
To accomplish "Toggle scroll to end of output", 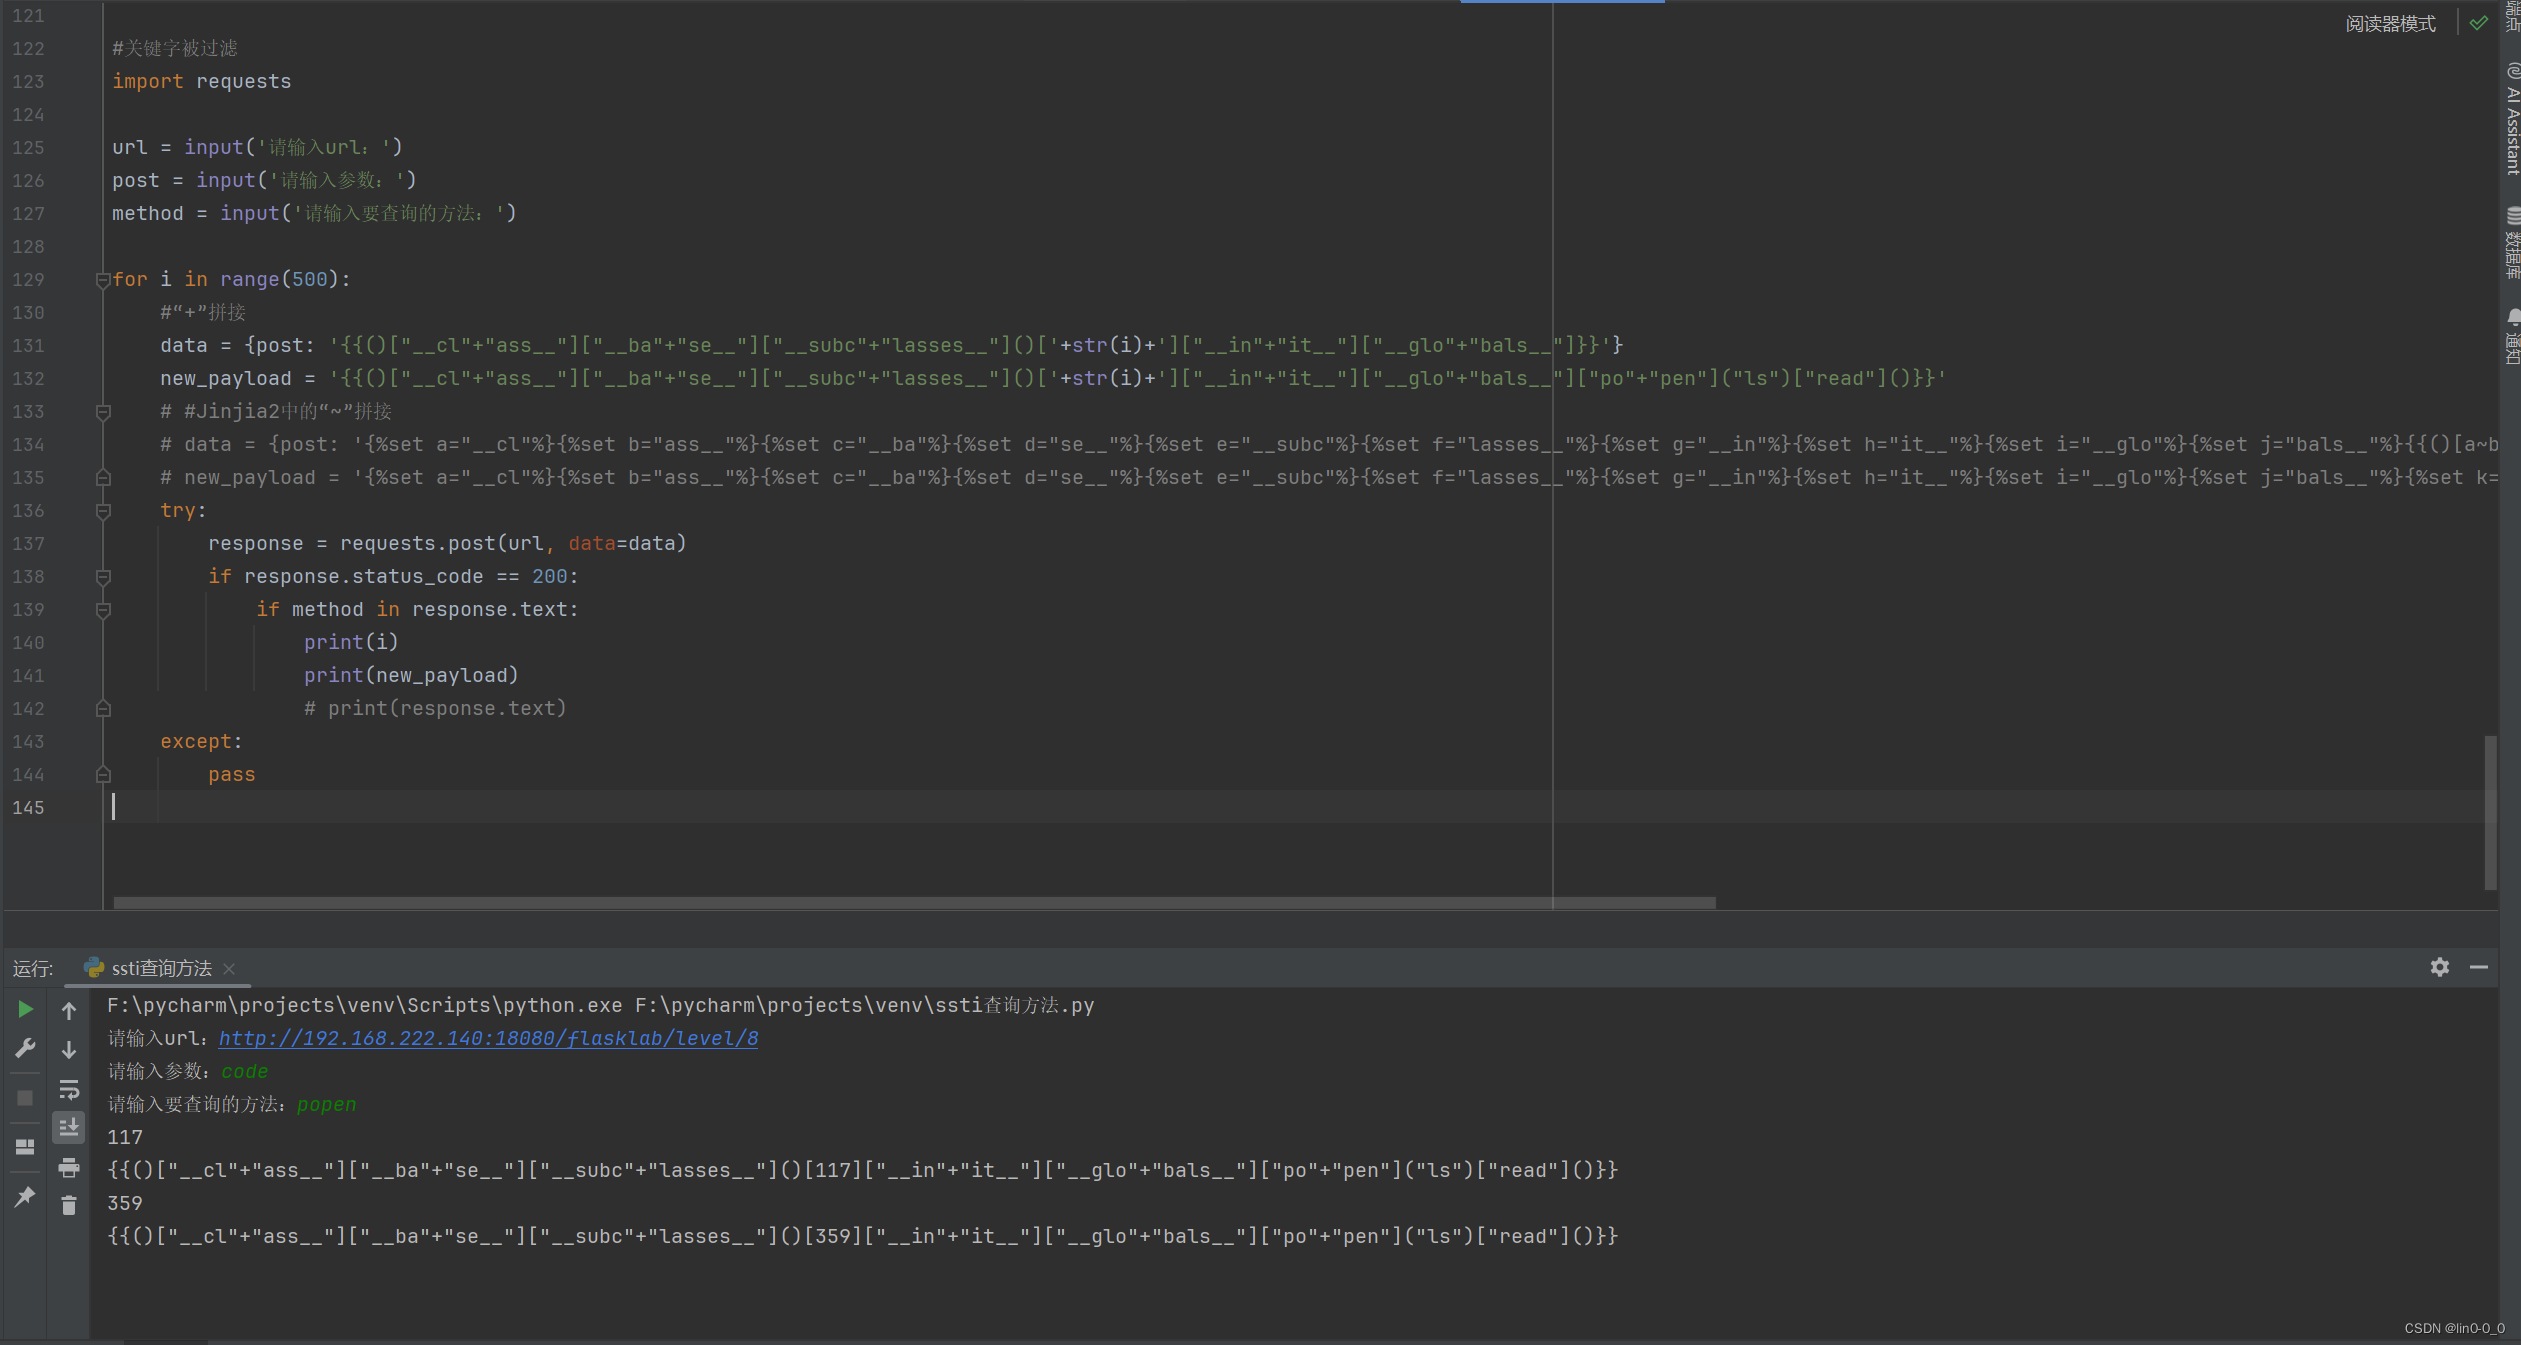I will click(69, 1128).
